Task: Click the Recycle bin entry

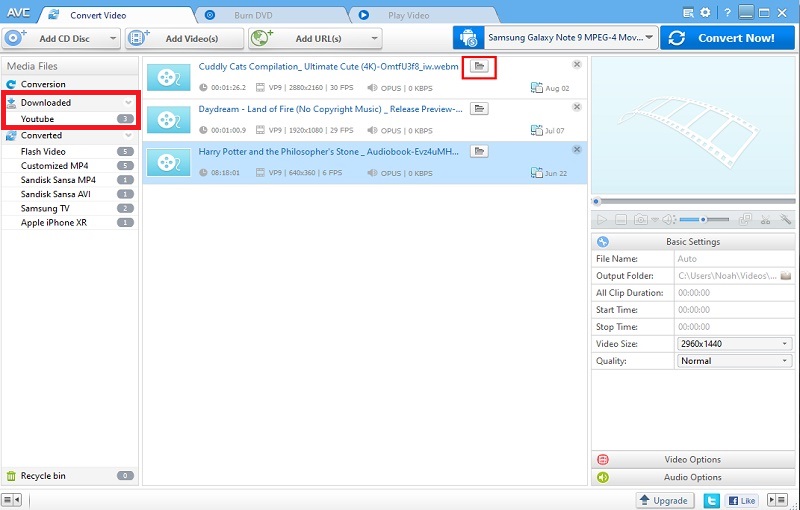Action: point(69,476)
